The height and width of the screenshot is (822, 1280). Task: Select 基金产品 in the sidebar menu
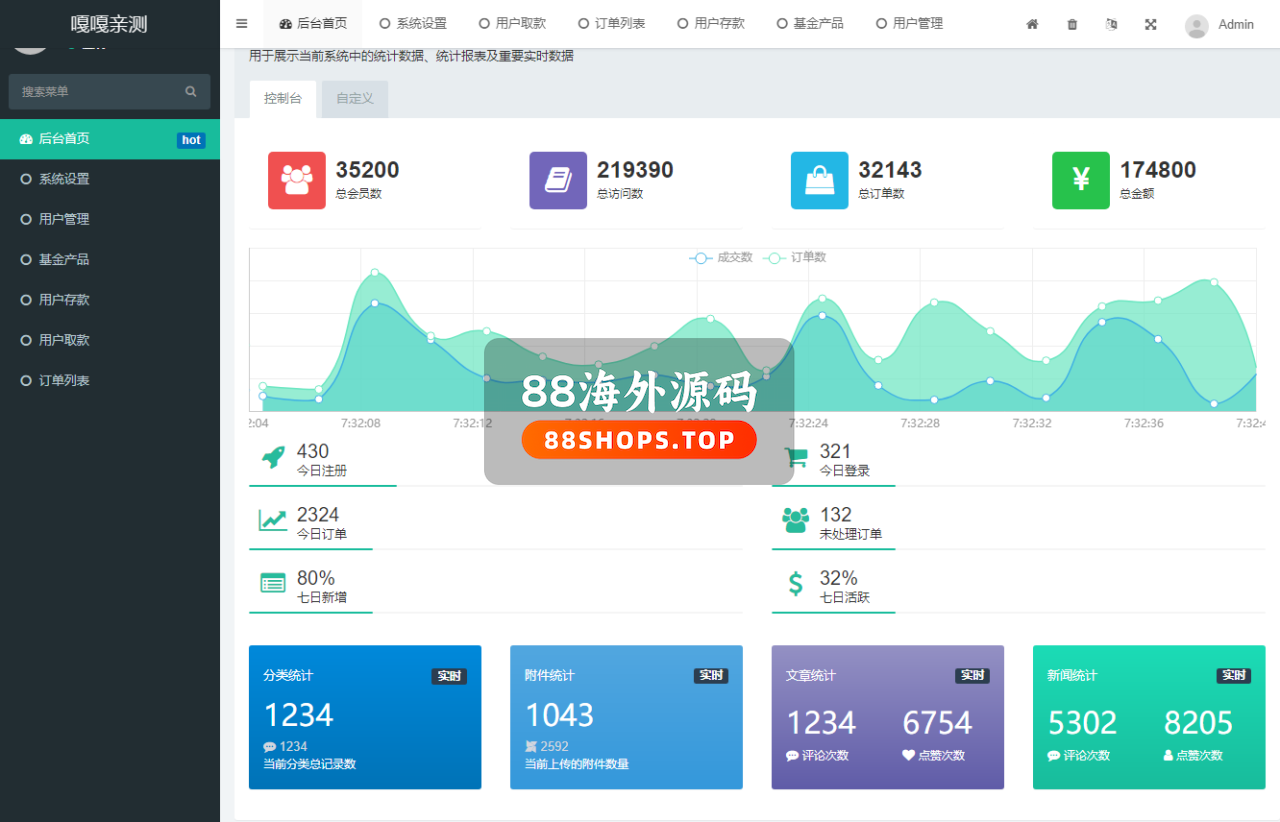point(64,259)
